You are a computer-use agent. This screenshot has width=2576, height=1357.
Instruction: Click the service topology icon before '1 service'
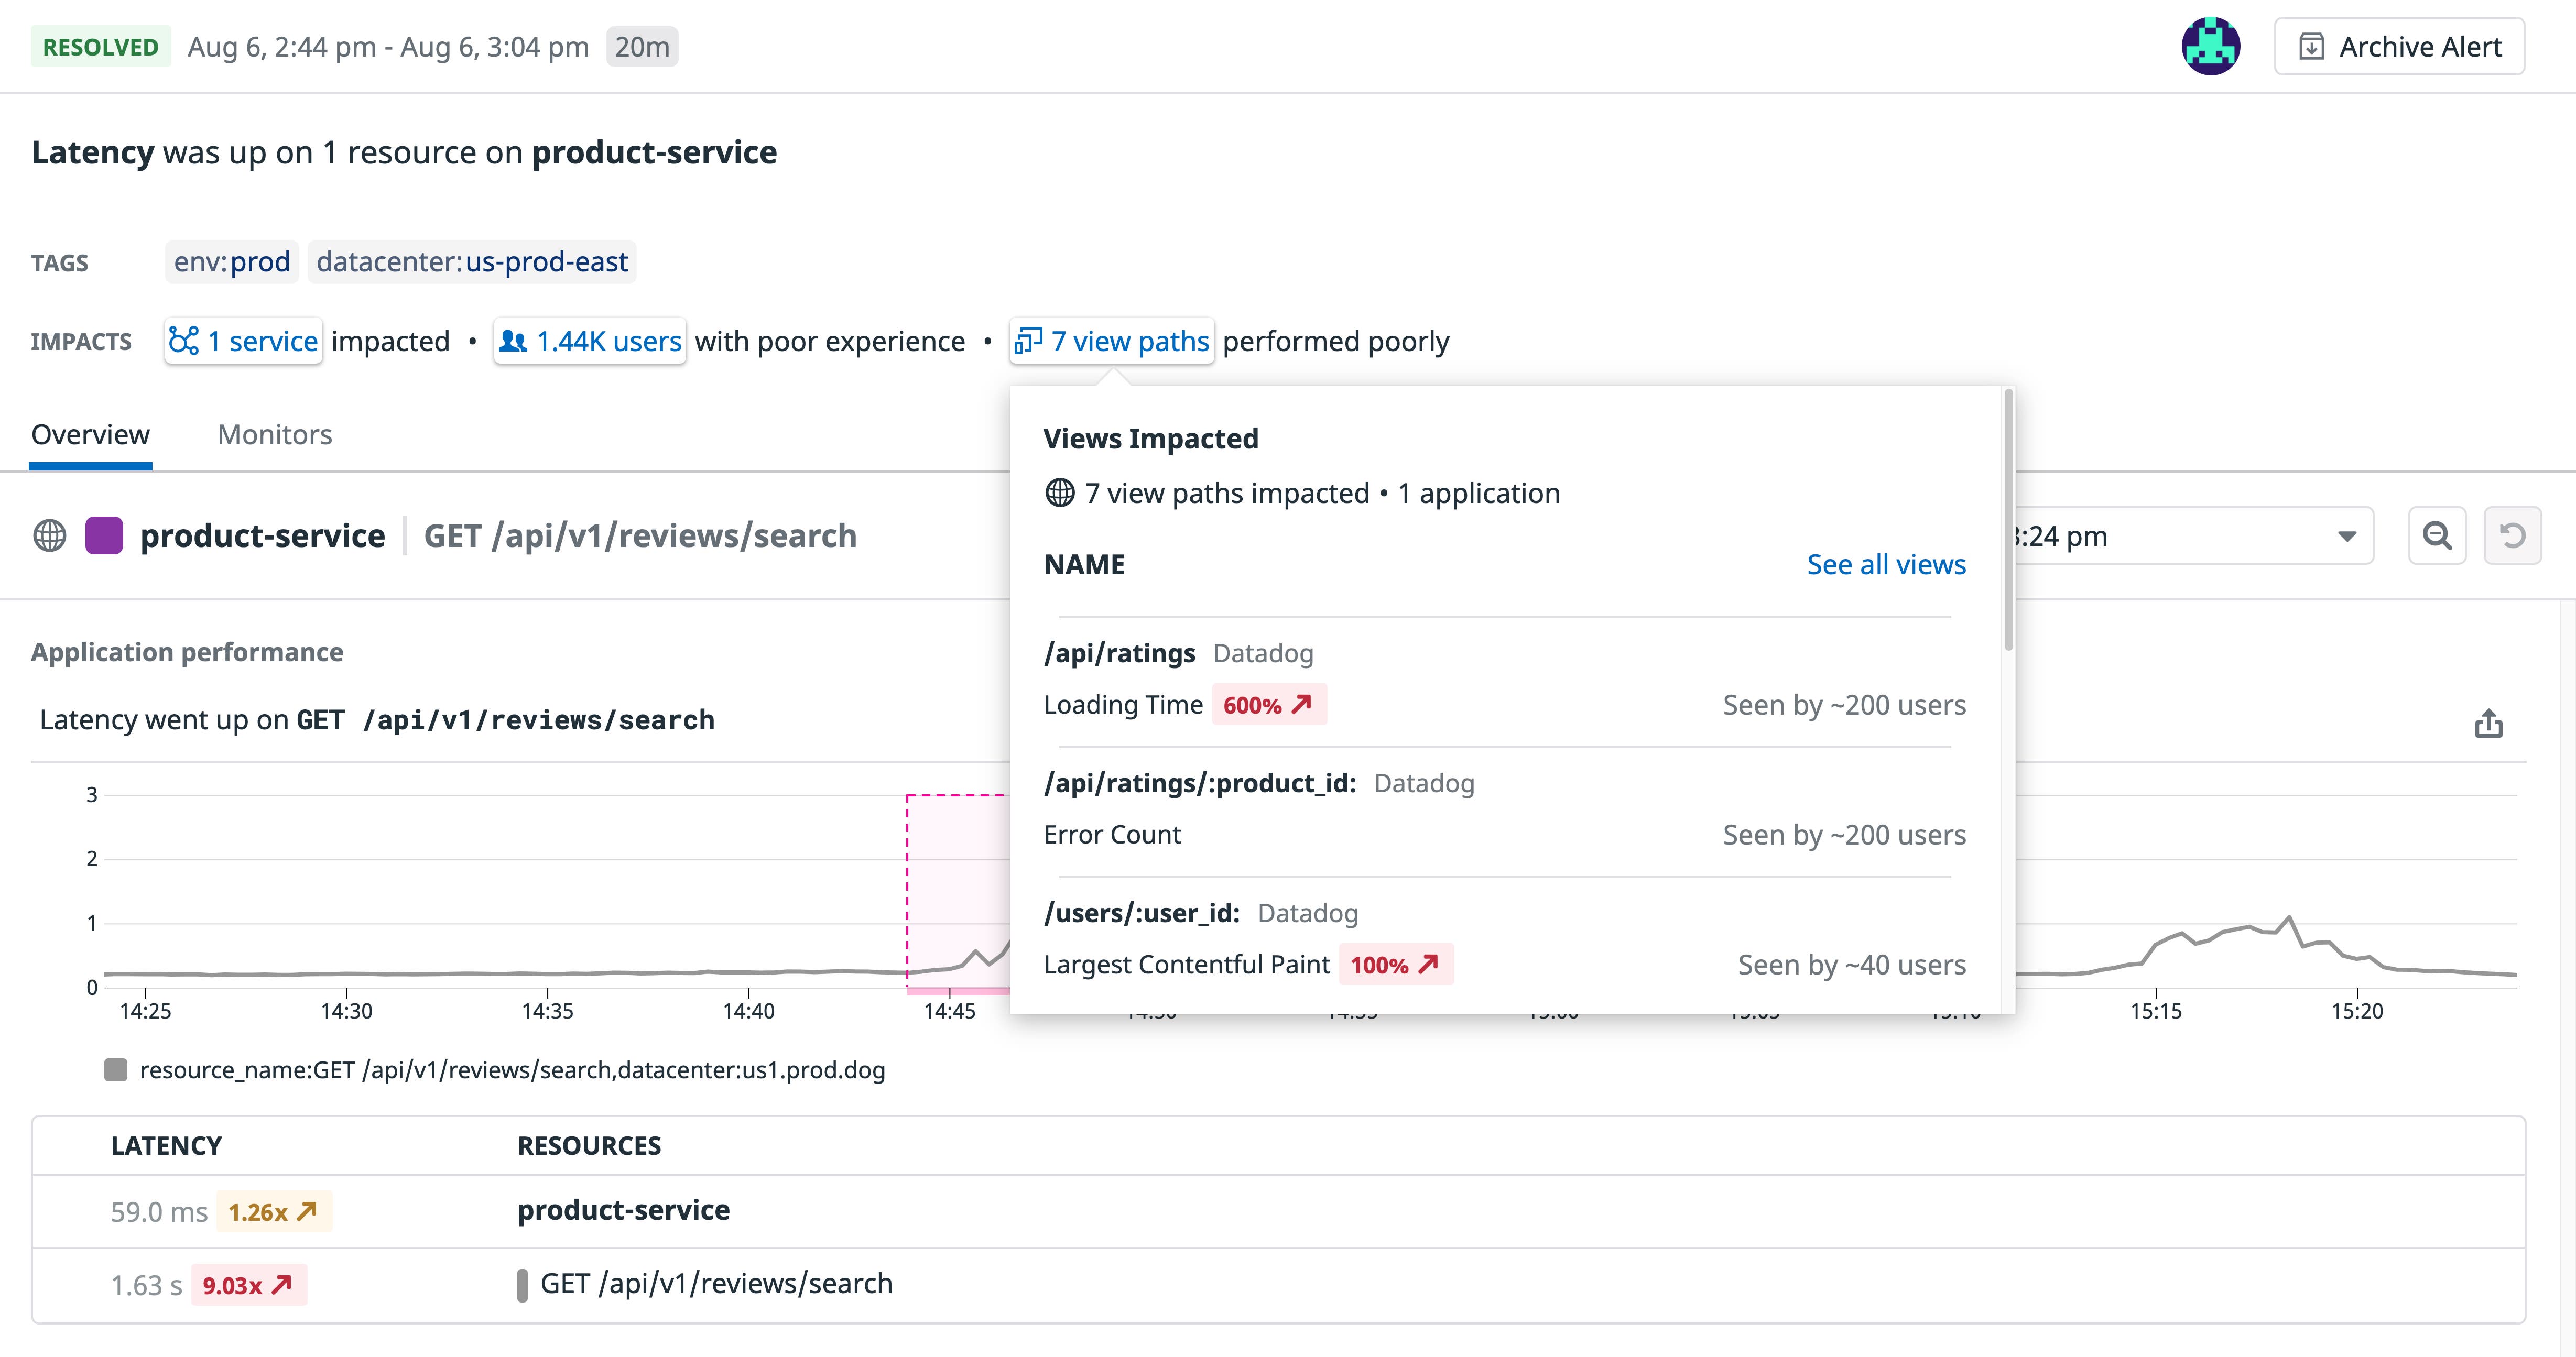(185, 341)
